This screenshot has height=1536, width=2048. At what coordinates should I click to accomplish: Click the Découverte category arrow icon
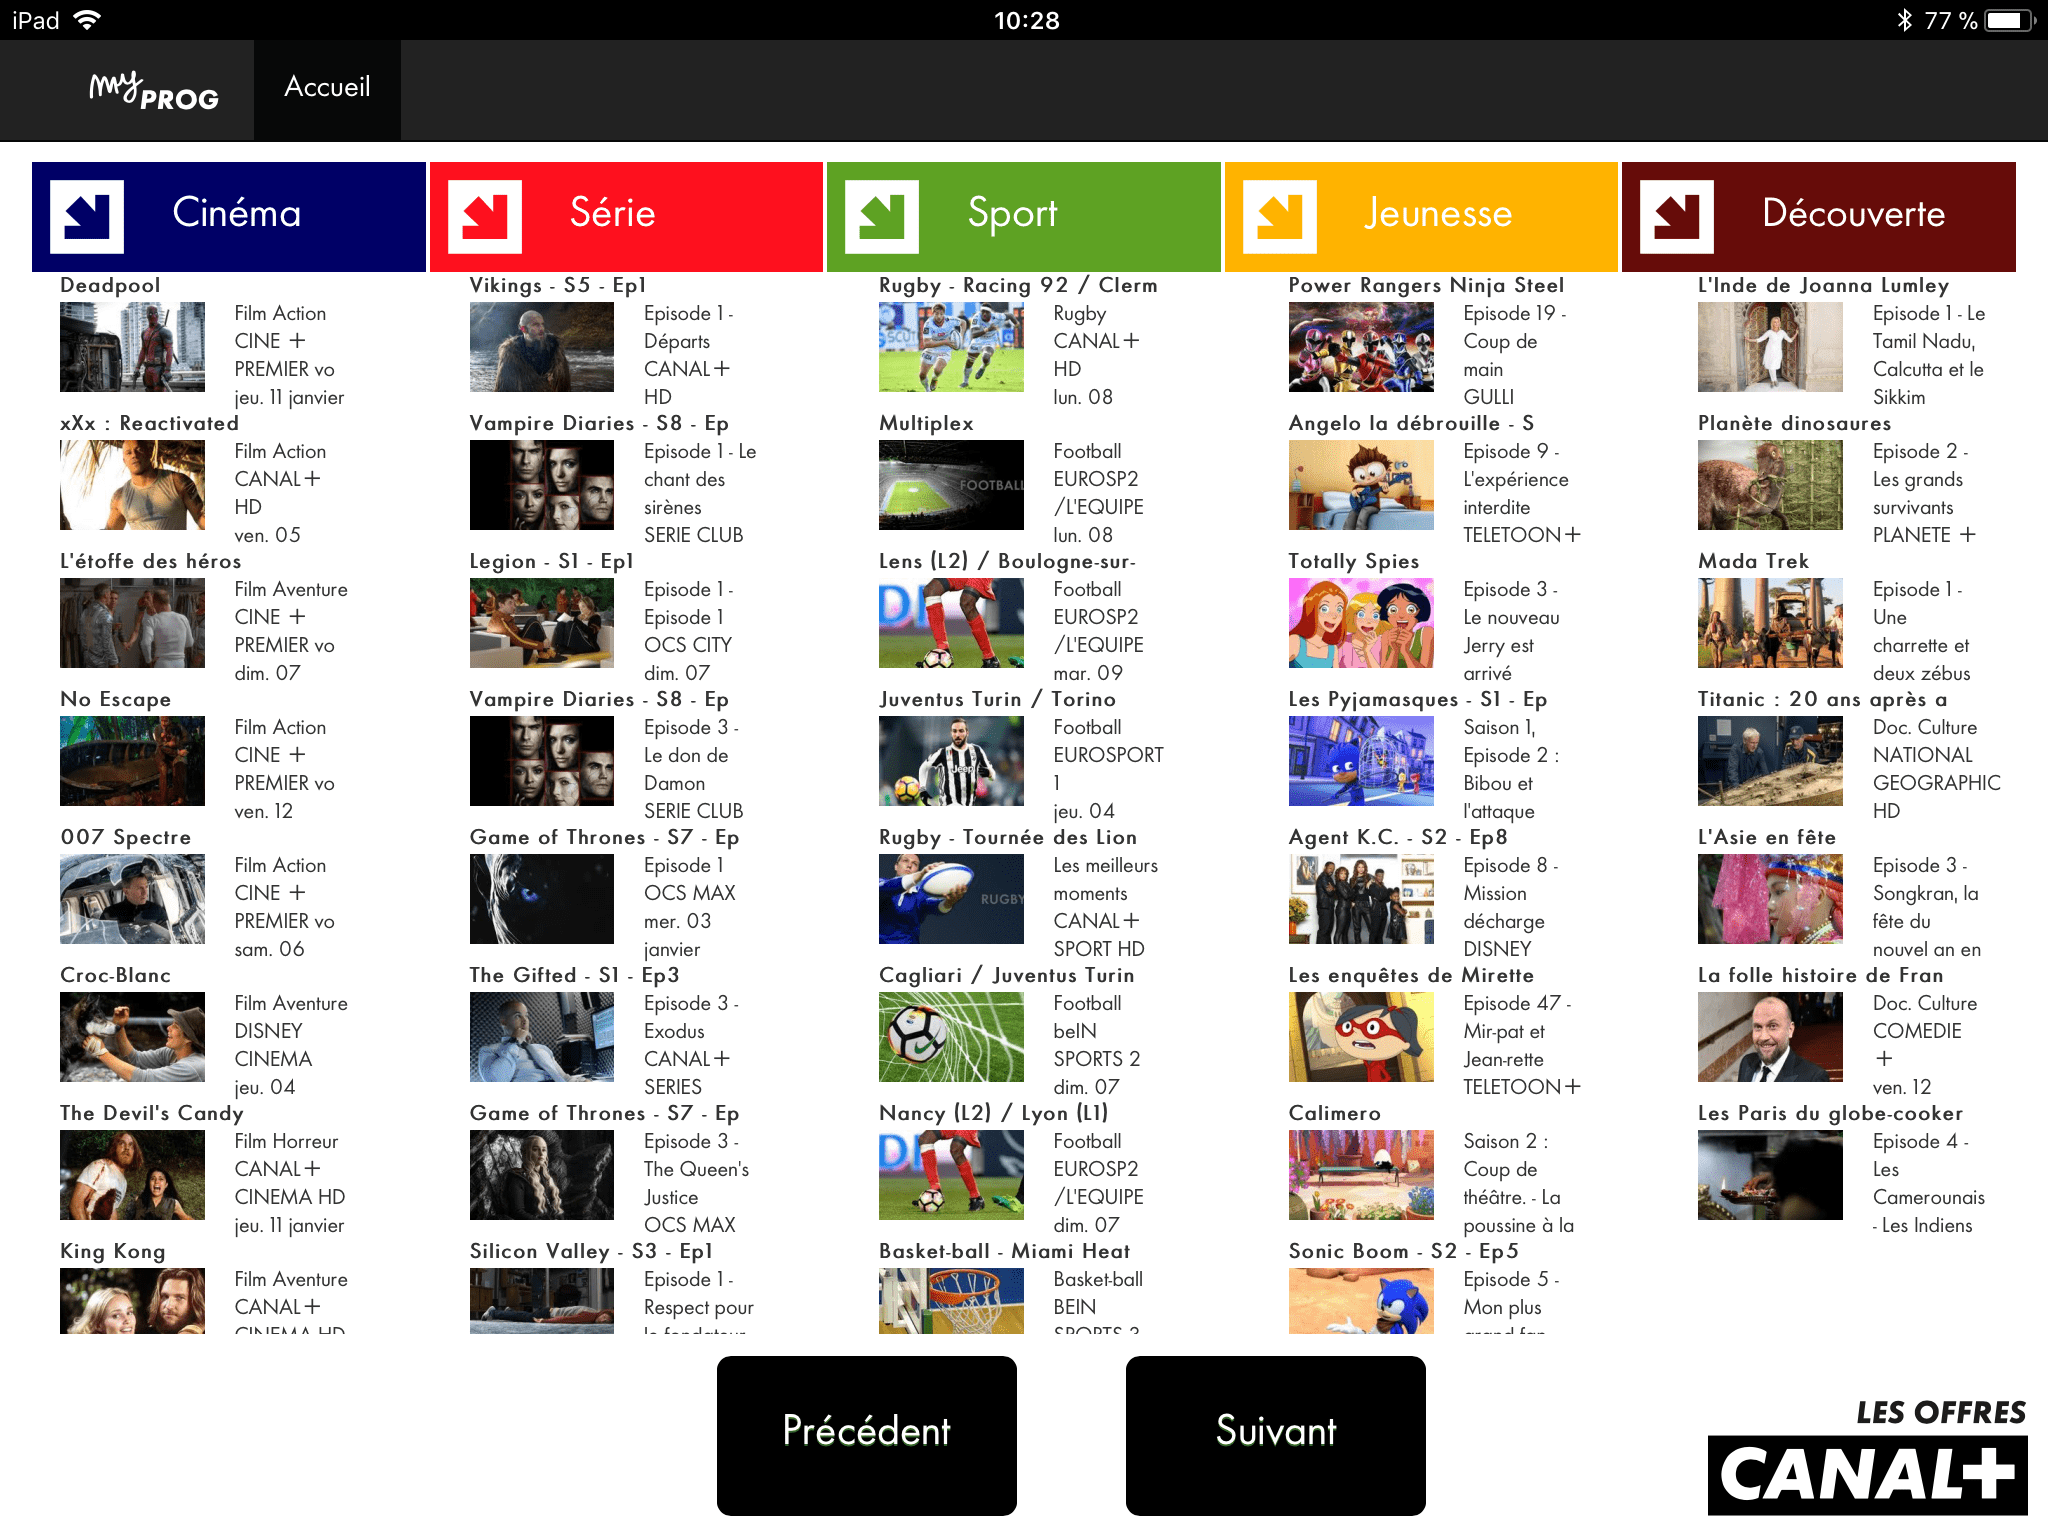[1677, 217]
